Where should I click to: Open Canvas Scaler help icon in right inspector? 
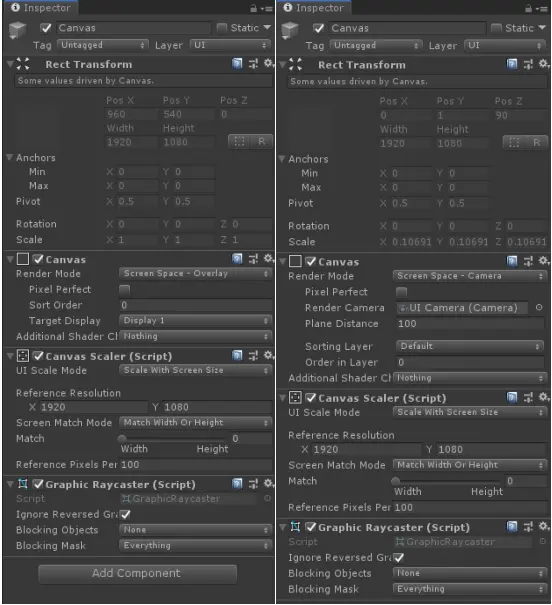click(511, 397)
